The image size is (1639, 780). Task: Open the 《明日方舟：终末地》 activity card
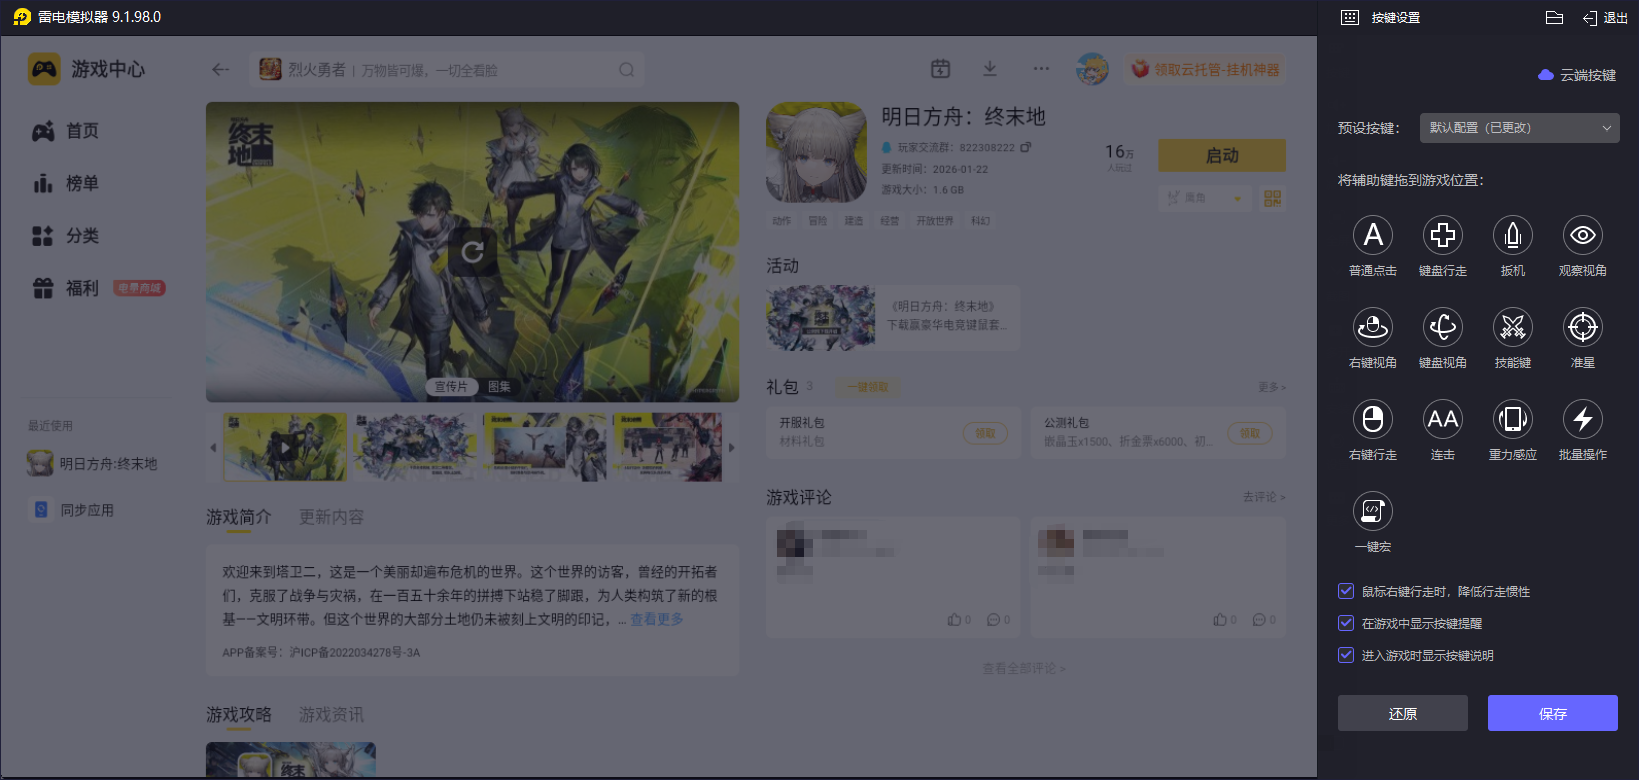pyautogui.click(x=893, y=317)
